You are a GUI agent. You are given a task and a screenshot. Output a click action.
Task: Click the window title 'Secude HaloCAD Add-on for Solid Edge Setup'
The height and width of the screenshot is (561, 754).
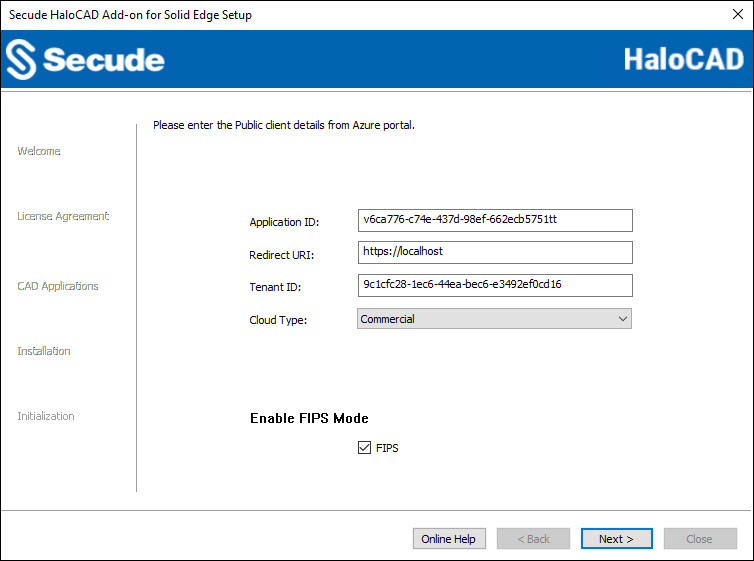[x=130, y=15]
